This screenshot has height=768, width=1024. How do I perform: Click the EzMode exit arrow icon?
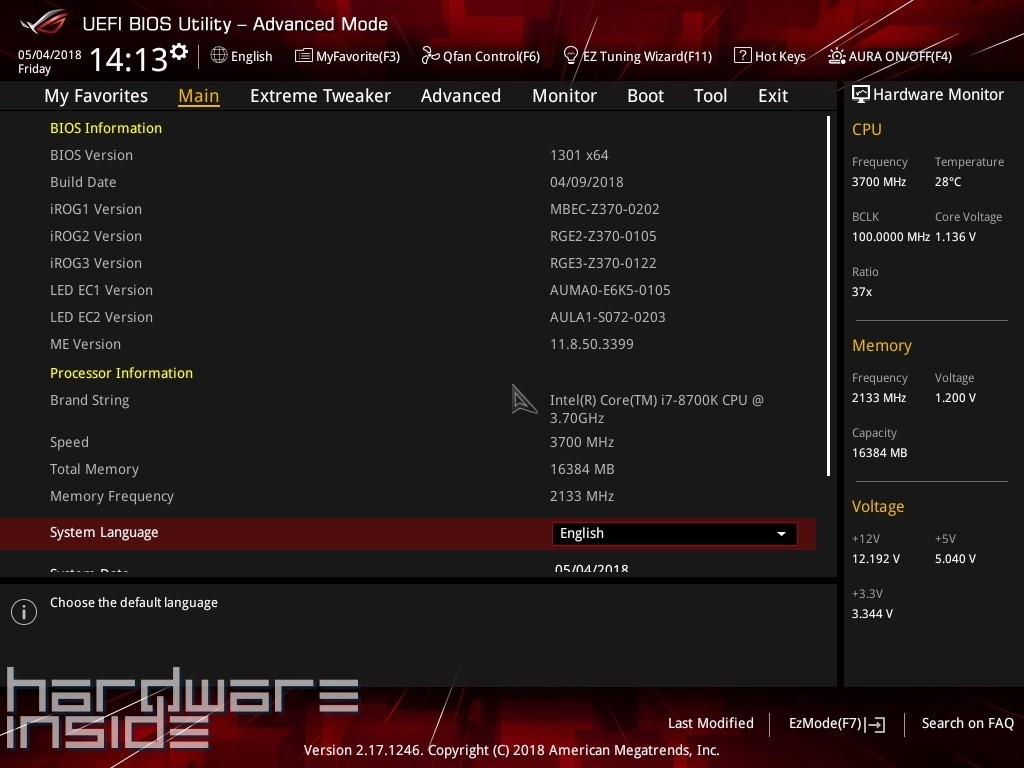coord(876,724)
